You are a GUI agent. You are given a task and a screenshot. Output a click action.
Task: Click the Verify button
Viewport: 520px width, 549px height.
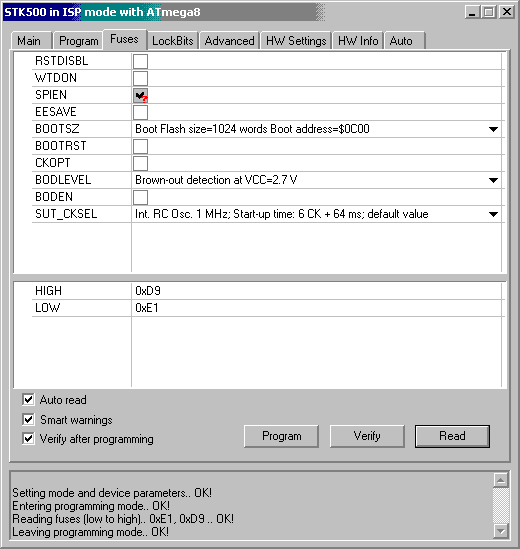tap(367, 436)
